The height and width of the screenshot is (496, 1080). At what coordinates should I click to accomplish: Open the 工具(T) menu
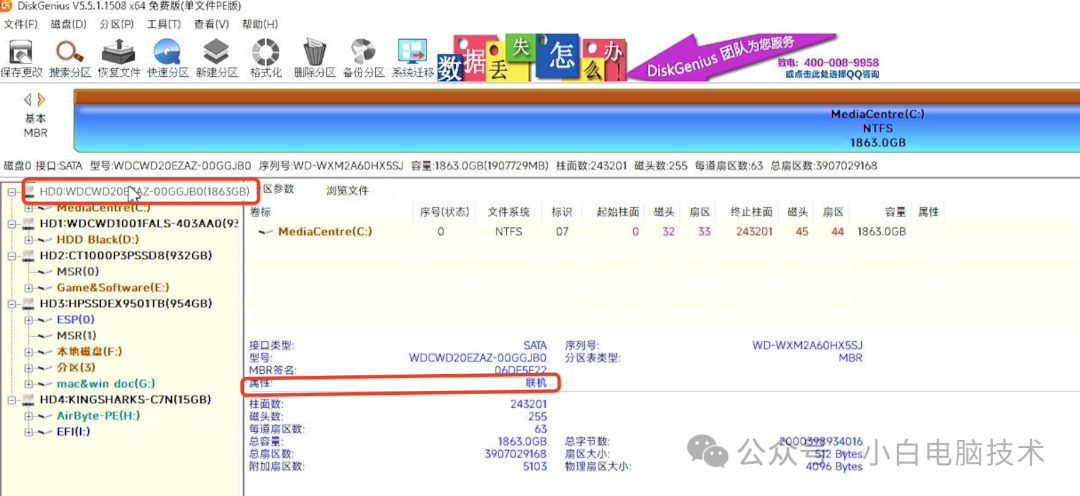164,24
